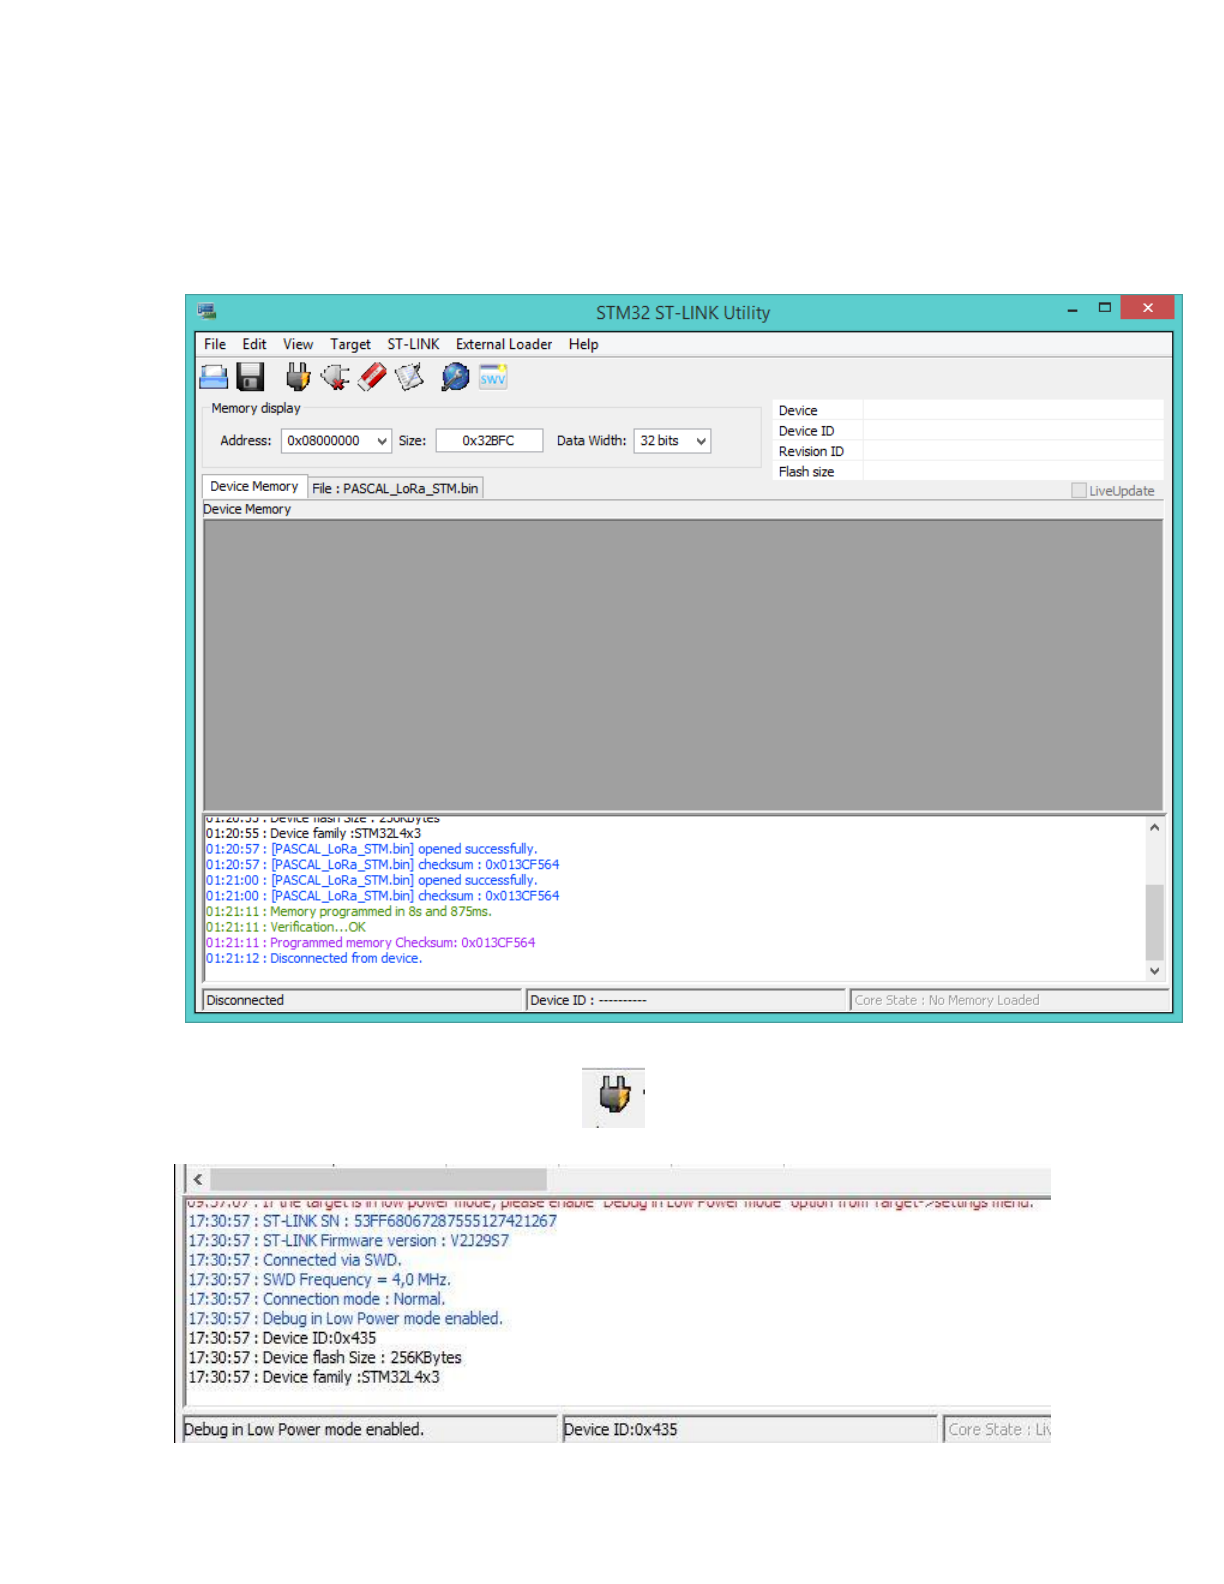Open the File menu
This screenshot has height=1584, width=1224.
click(215, 344)
